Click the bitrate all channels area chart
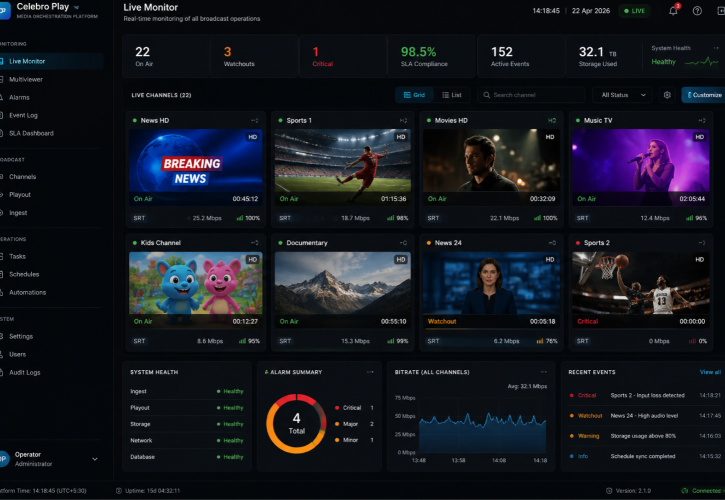The image size is (725, 500). click(482, 433)
